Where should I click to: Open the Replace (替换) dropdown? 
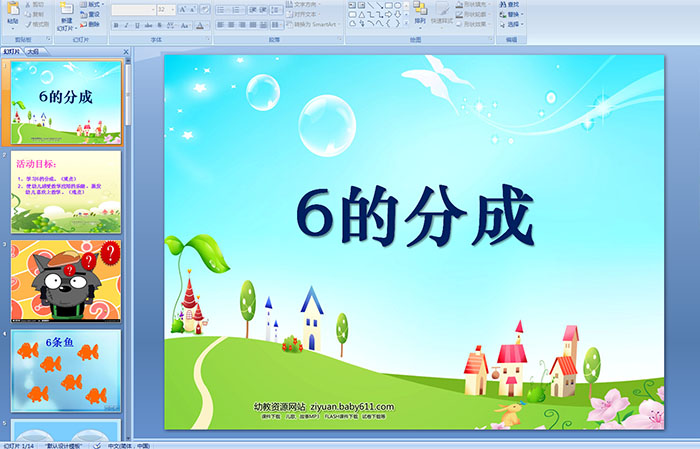(x=512, y=14)
